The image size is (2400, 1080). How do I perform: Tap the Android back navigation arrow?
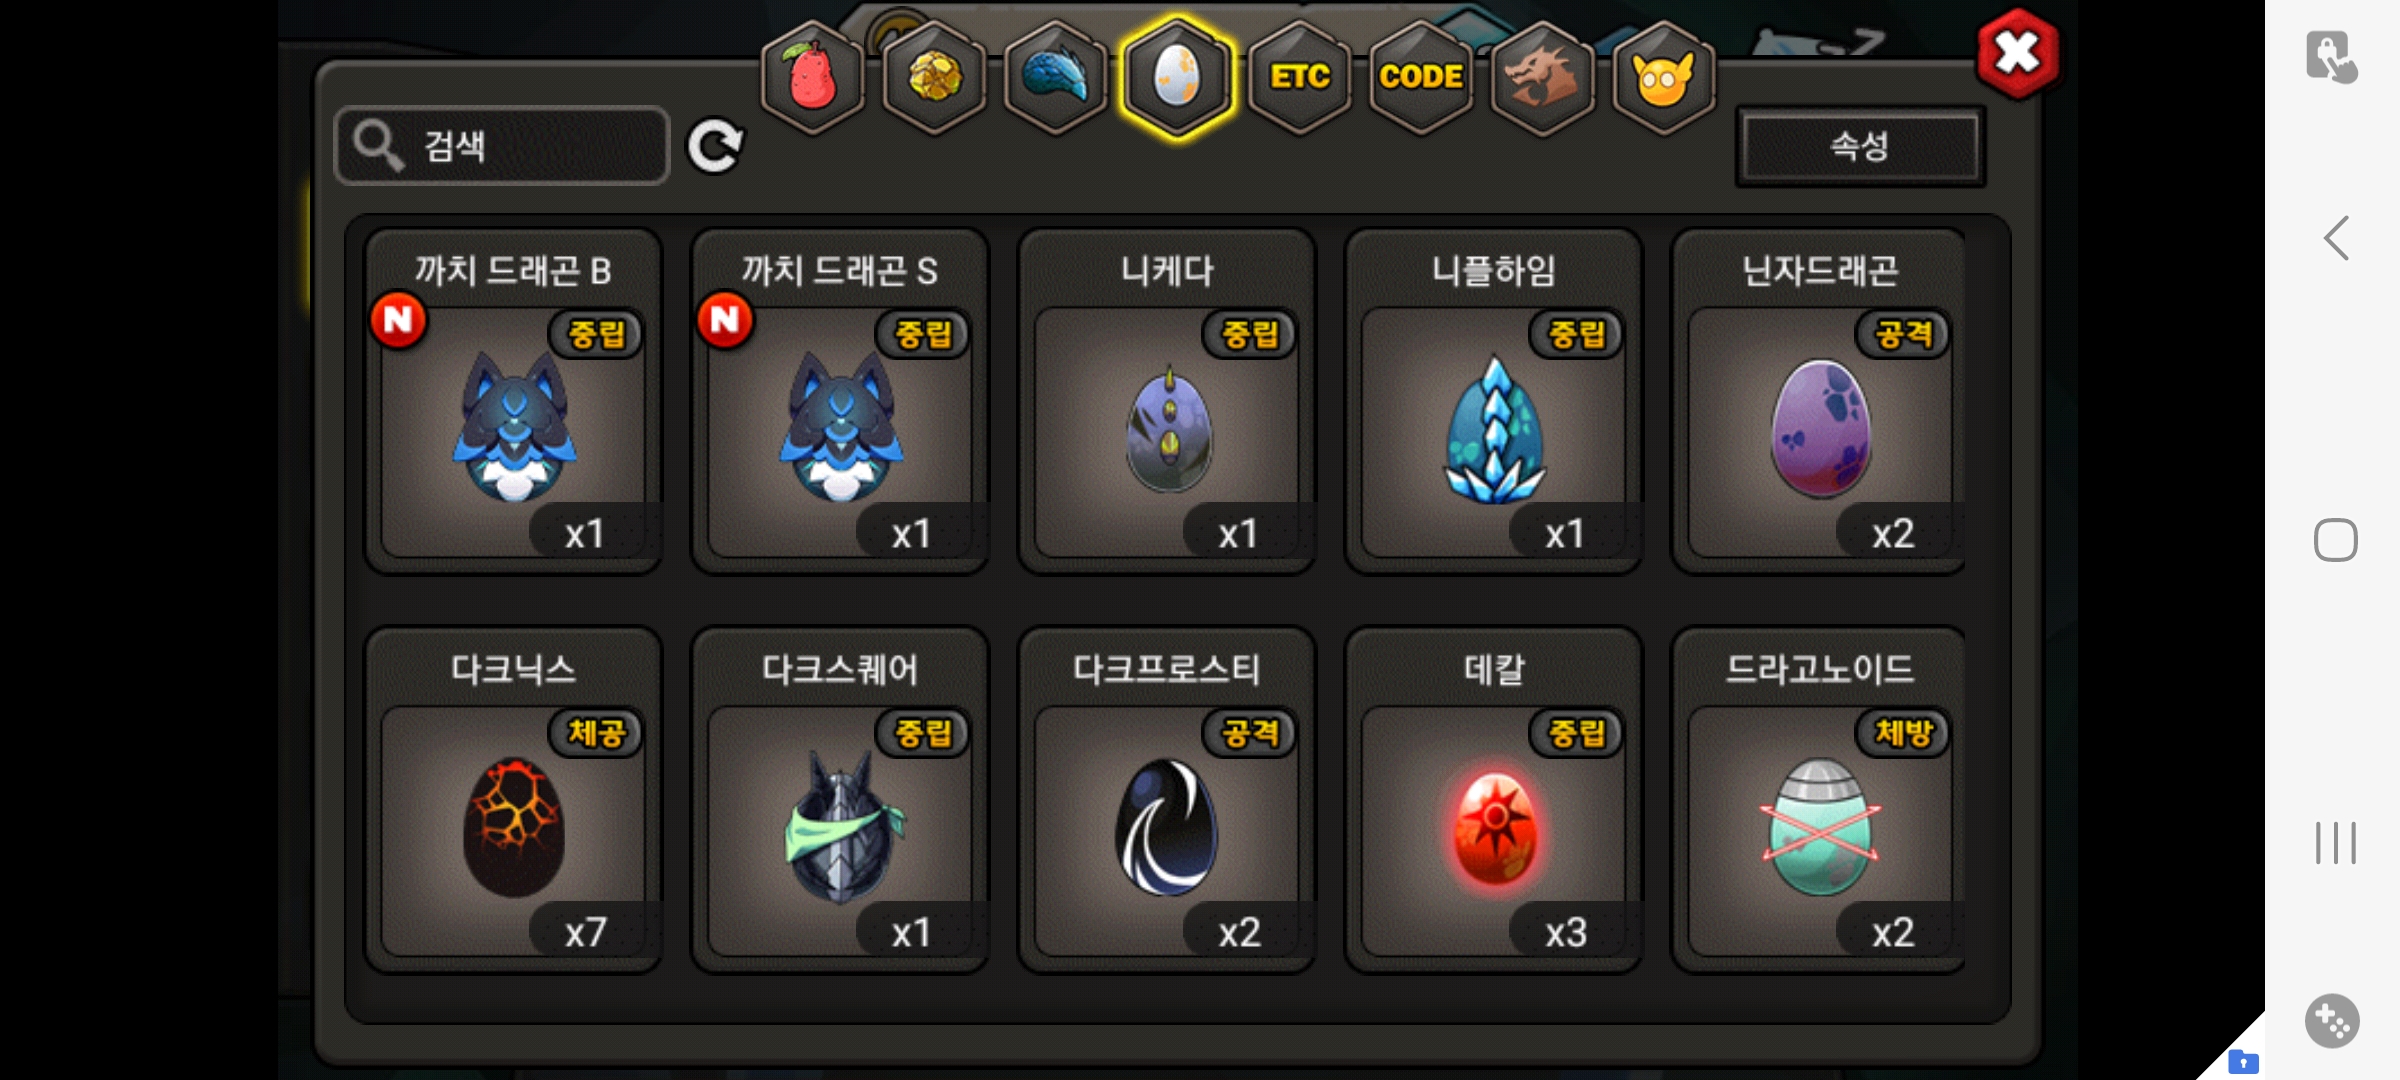[2337, 239]
